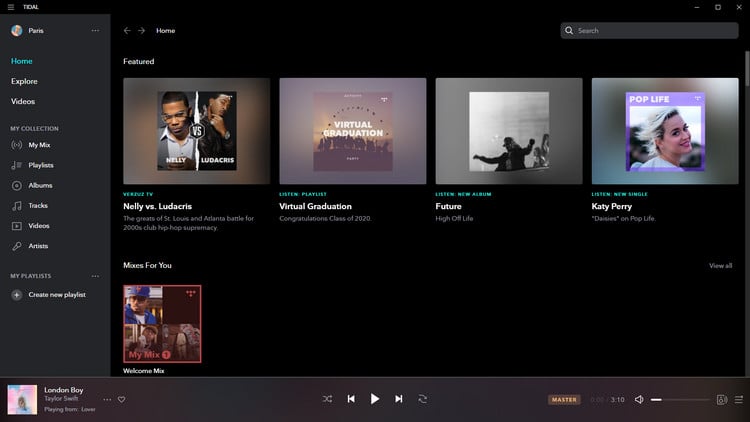
Task: Click the Future title link
Action: [x=448, y=206]
